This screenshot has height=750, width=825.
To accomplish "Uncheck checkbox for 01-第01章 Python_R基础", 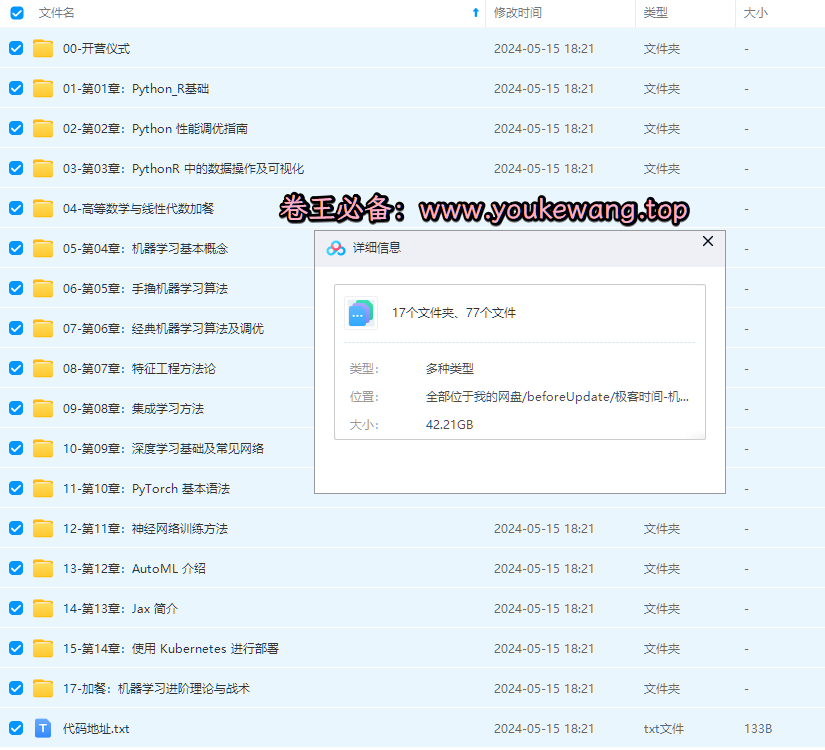I will (16, 88).
